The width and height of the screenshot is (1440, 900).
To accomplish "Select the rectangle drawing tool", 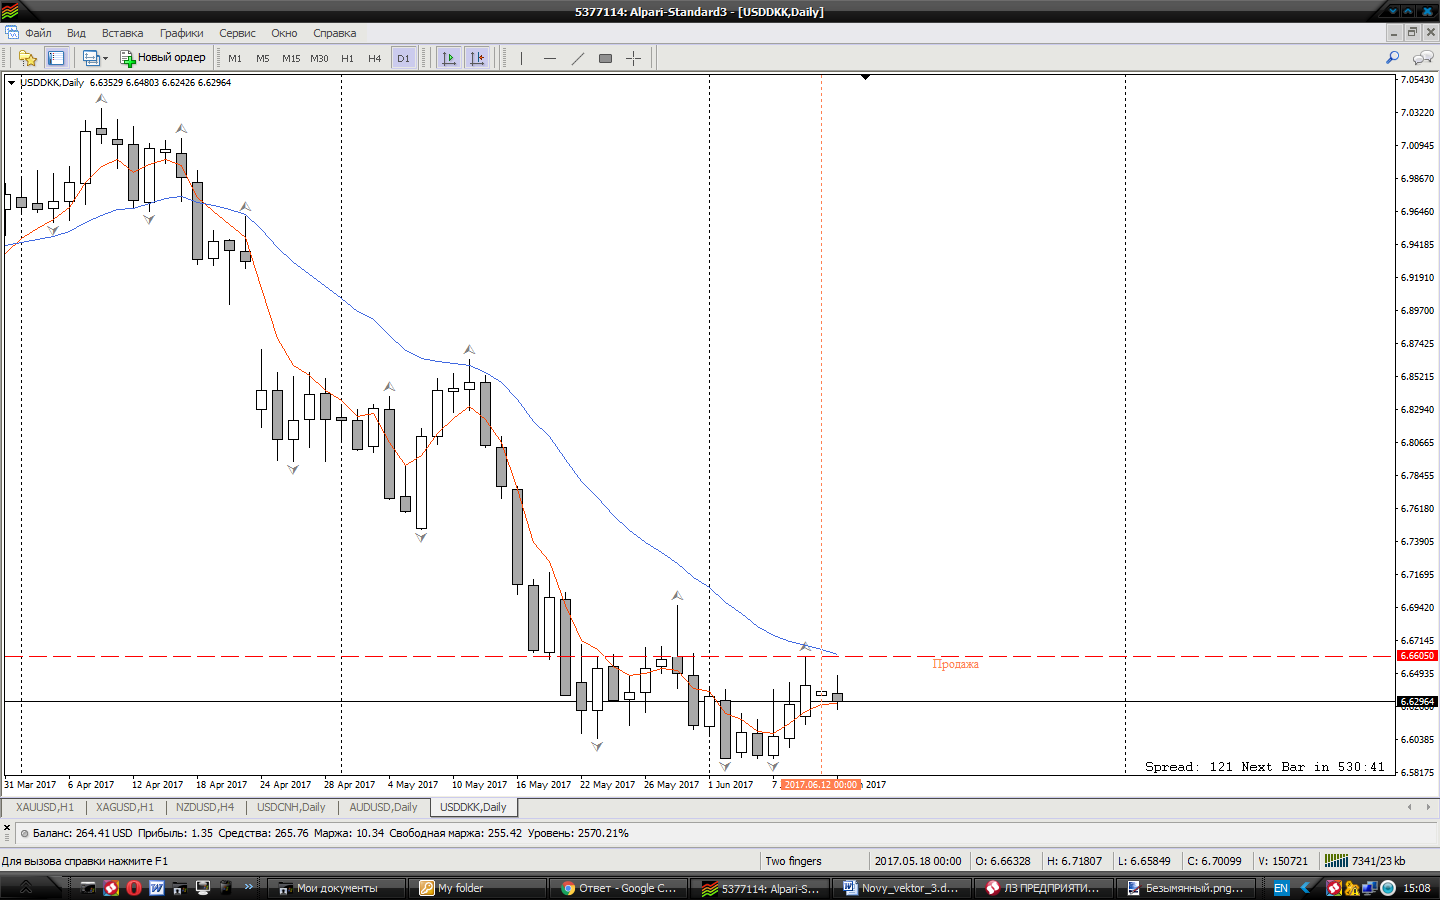I will pos(605,58).
